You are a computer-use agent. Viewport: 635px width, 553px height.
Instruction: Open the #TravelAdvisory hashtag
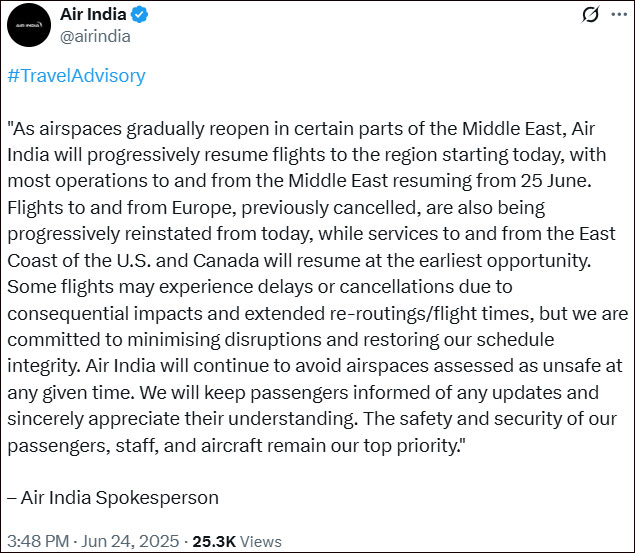tap(76, 76)
